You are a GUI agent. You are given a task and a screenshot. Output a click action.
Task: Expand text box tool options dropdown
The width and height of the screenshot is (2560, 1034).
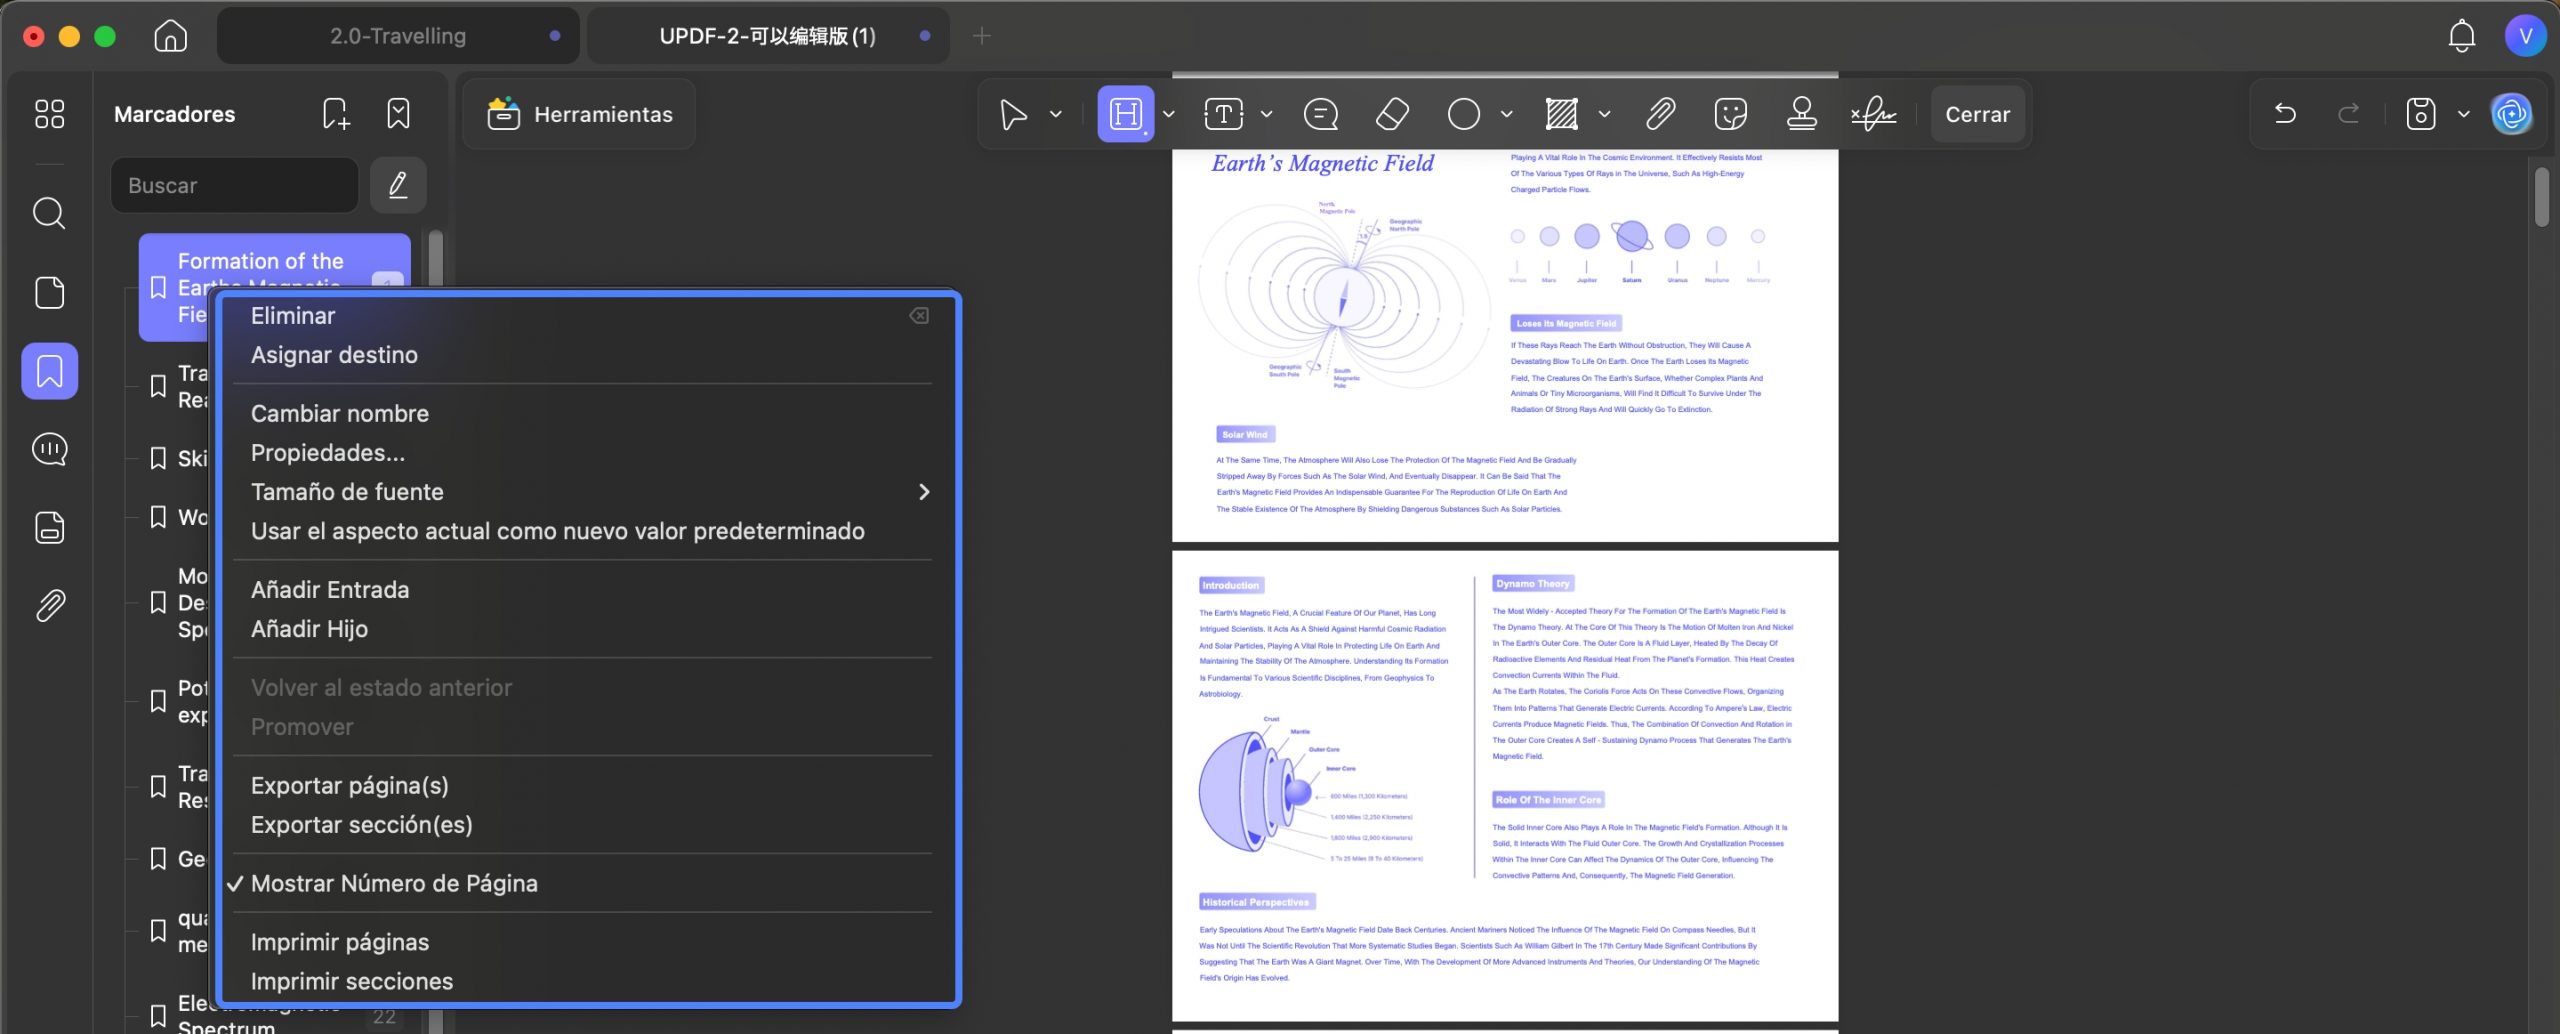[x=1266, y=114]
